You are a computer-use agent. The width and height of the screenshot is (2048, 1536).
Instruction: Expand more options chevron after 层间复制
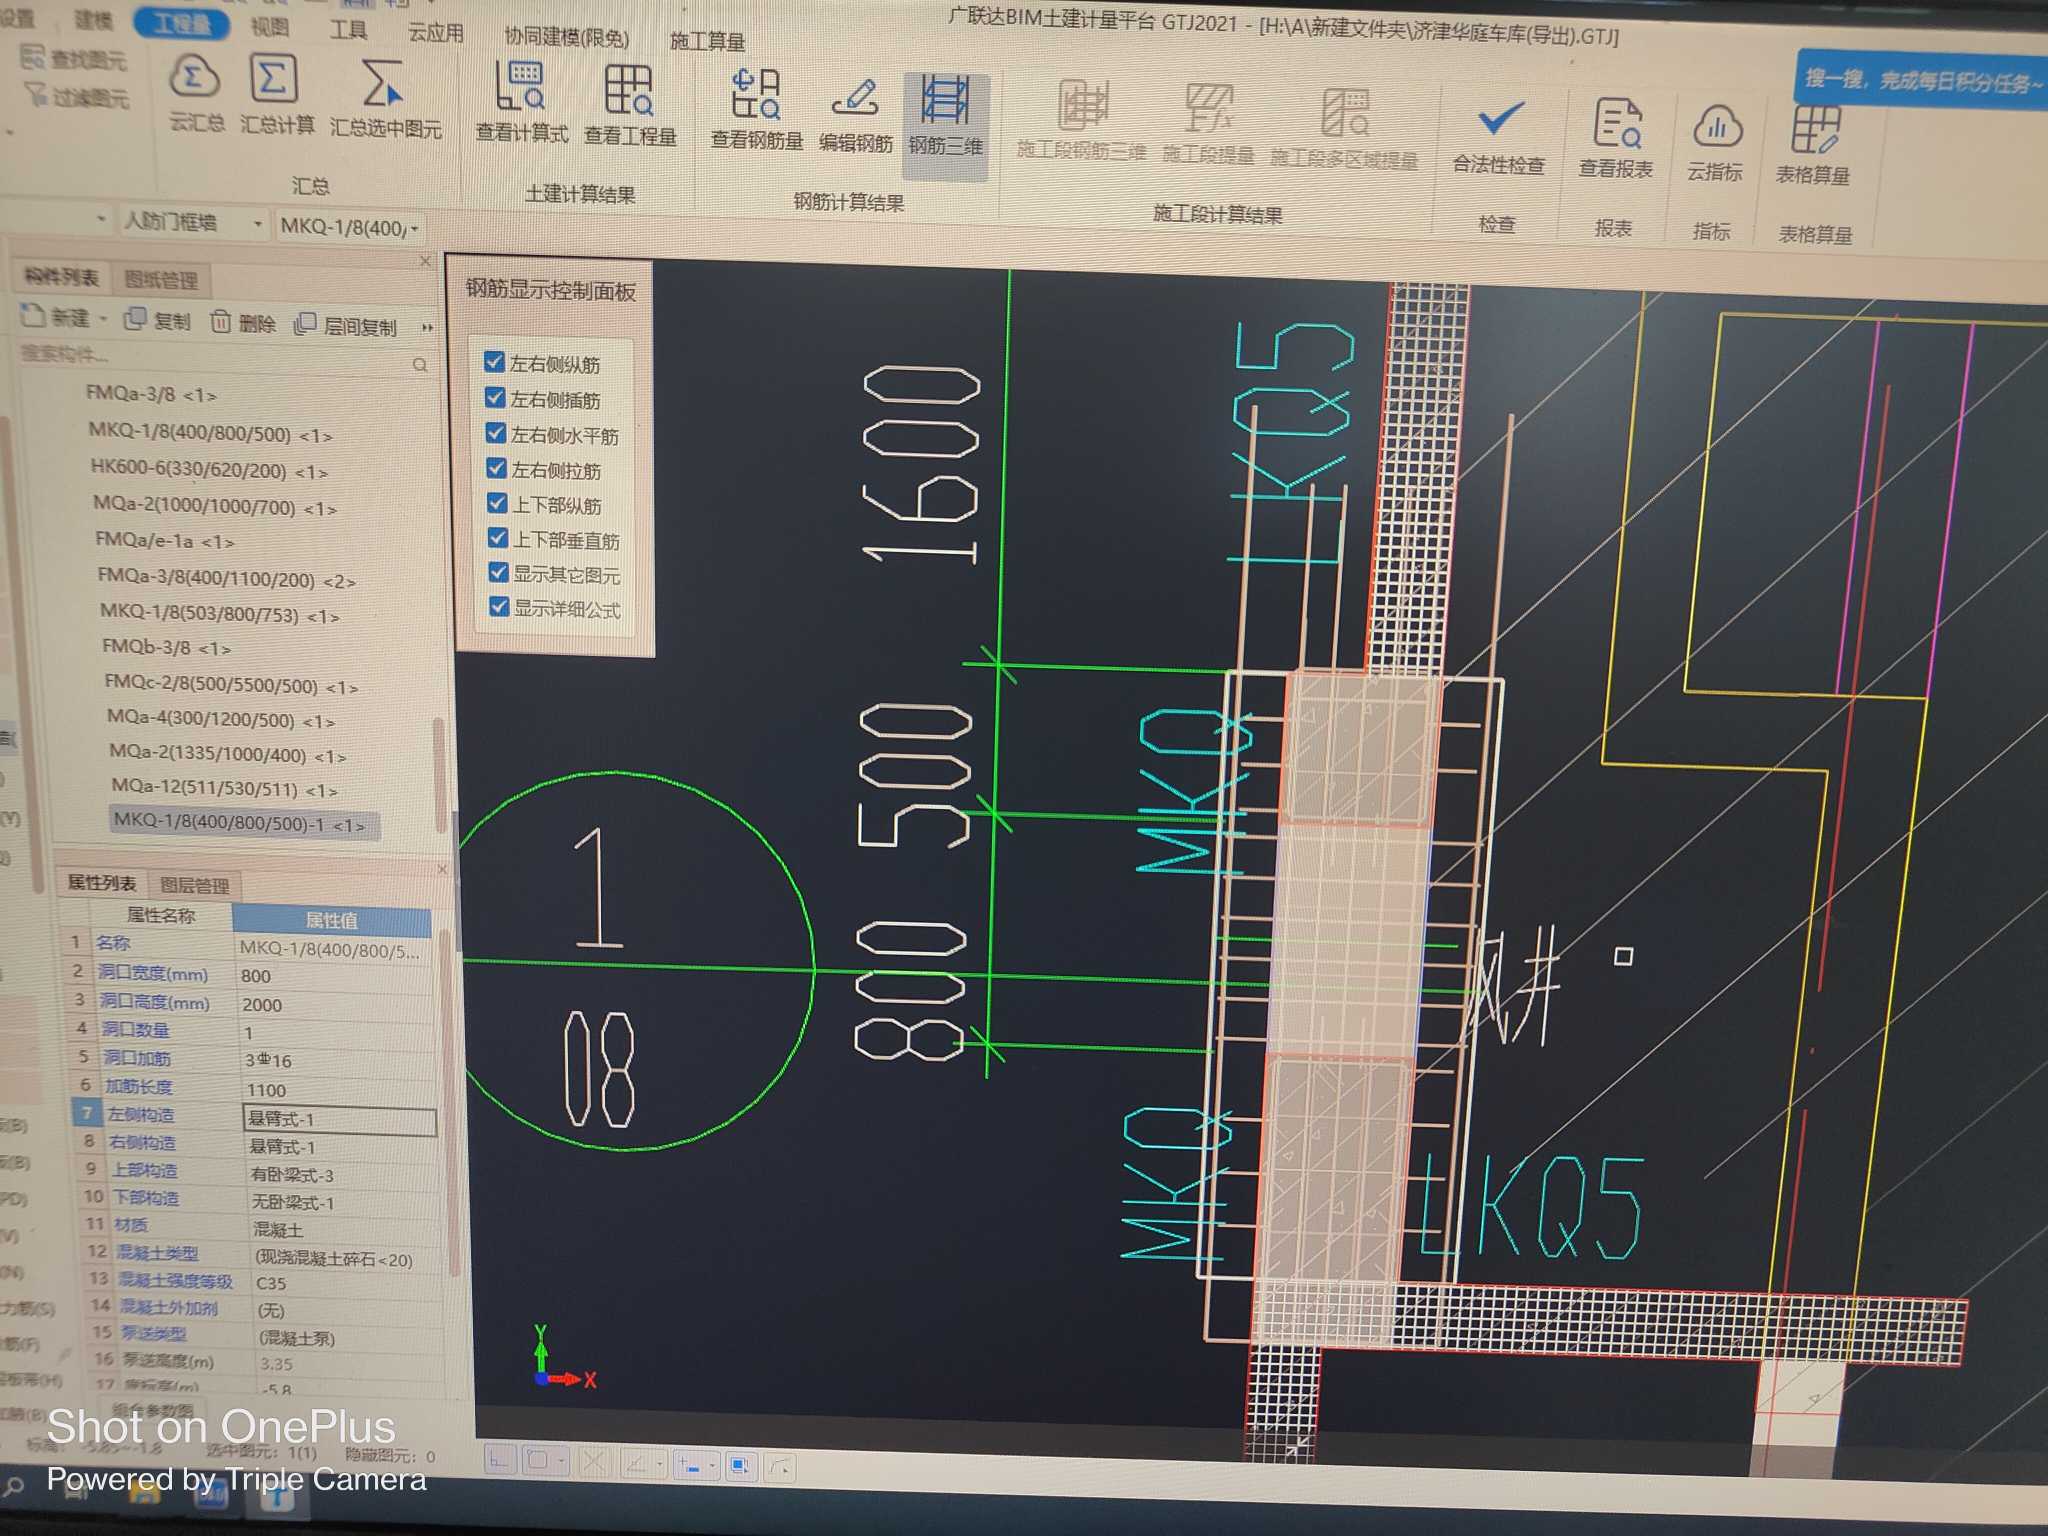pyautogui.click(x=428, y=328)
